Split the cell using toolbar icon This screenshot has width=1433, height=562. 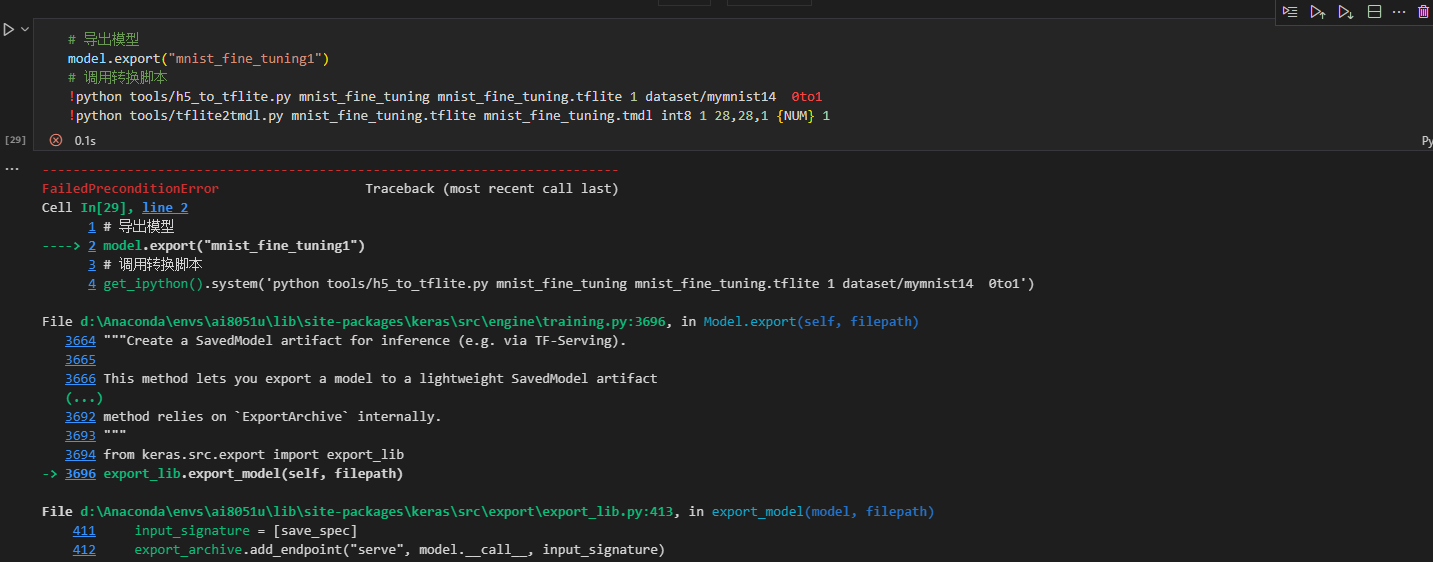[1374, 12]
